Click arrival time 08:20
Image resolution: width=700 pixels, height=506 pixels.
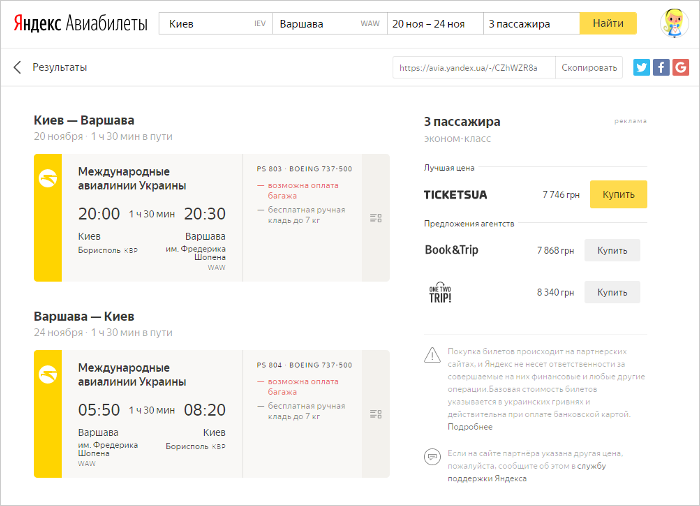pos(204,410)
